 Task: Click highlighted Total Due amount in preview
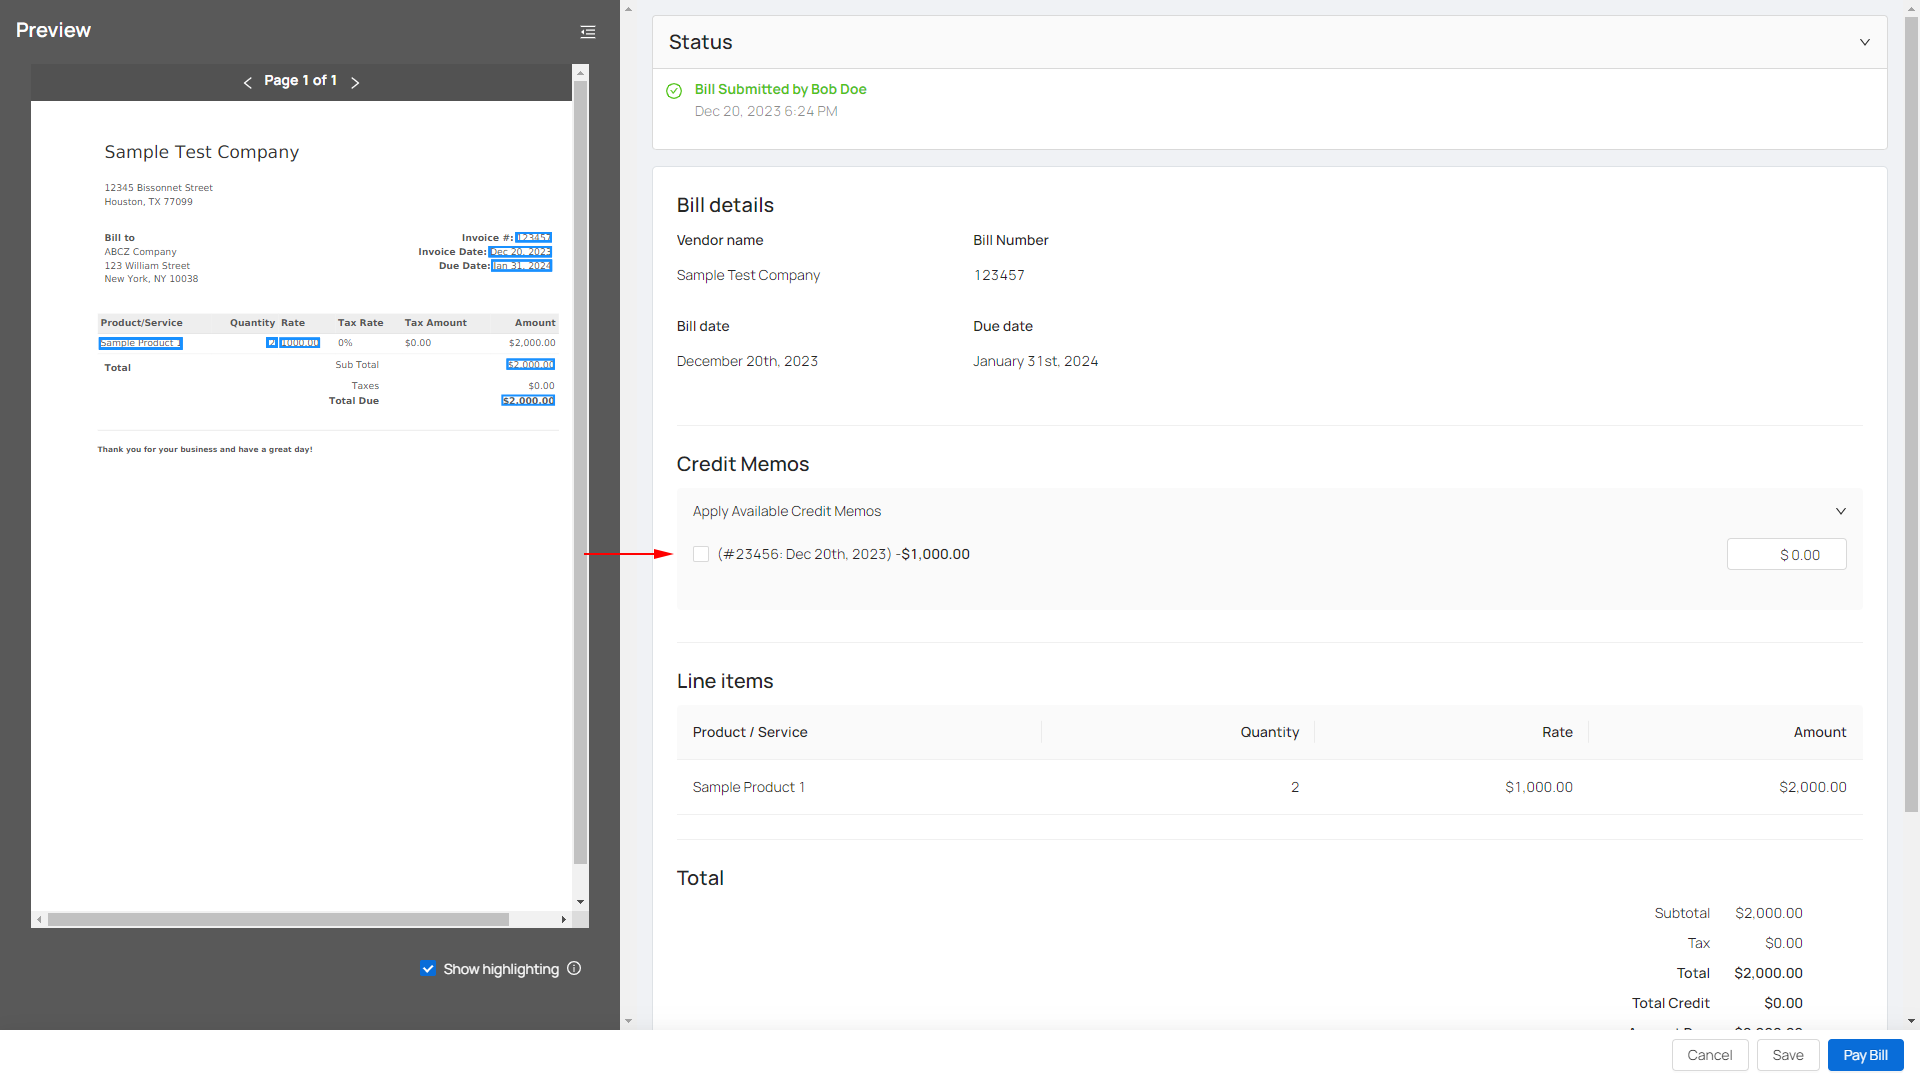click(x=528, y=401)
